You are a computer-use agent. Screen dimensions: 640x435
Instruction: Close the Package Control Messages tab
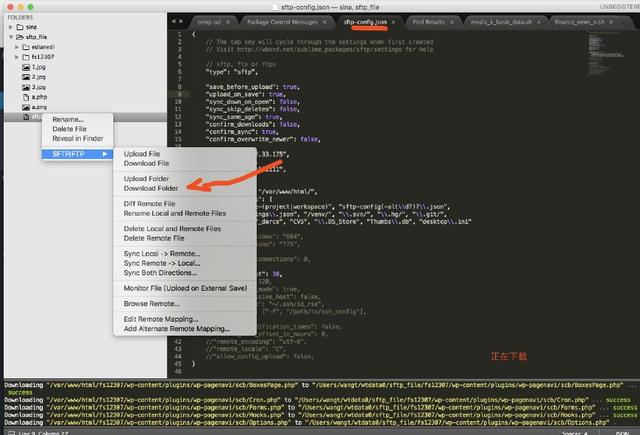[324, 22]
